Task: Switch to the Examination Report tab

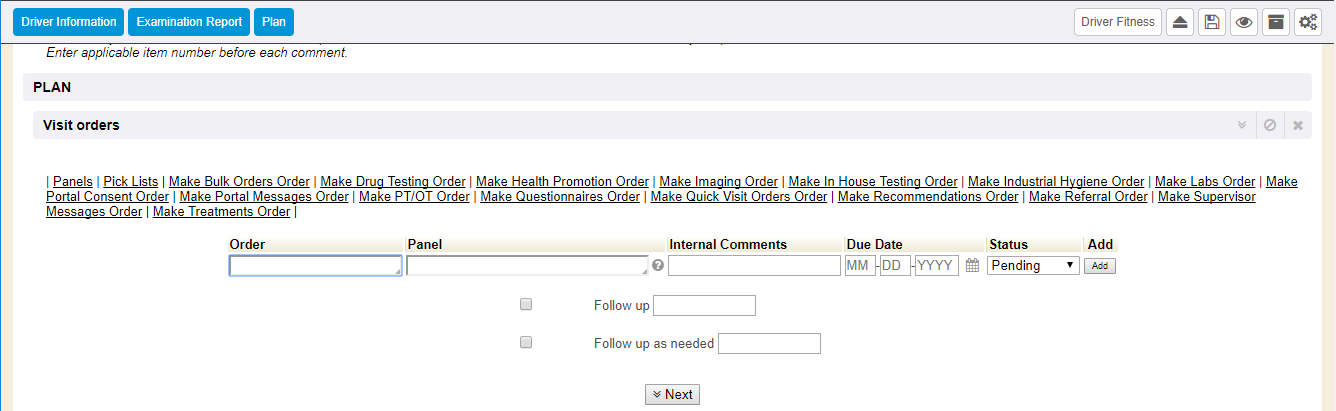Action: point(189,22)
